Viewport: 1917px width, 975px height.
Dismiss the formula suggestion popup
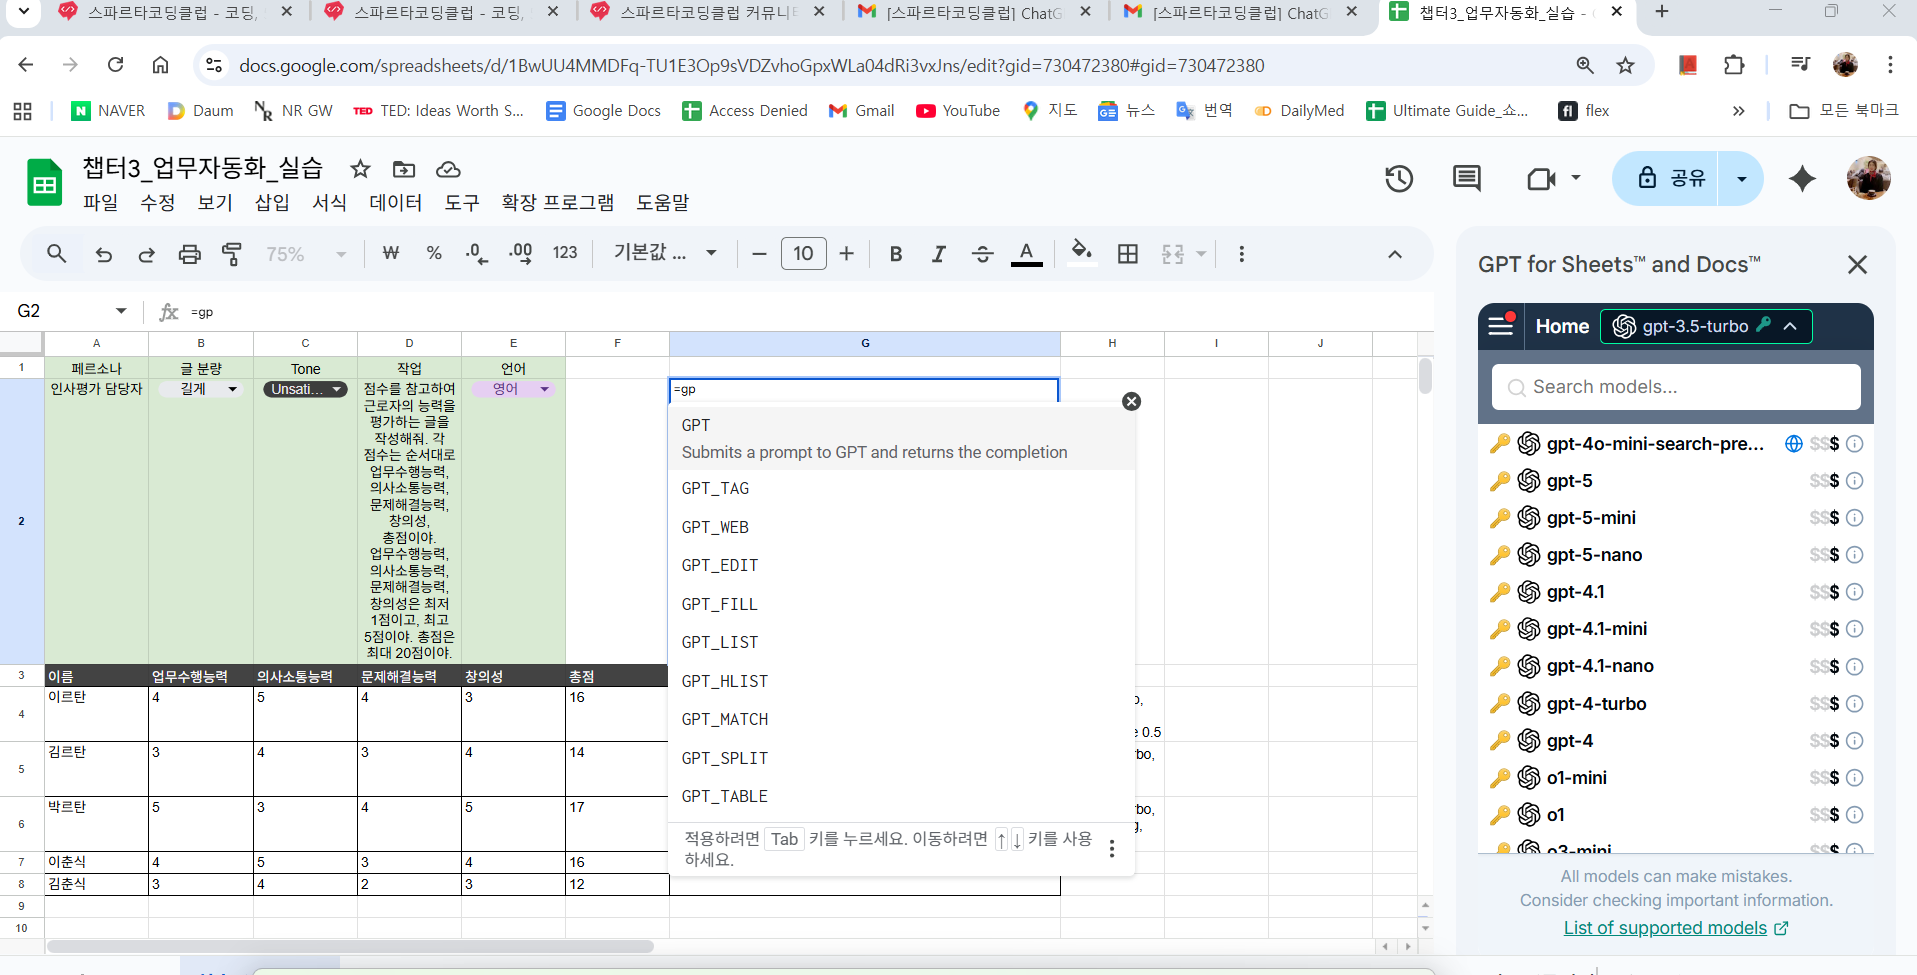(1131, 401)
